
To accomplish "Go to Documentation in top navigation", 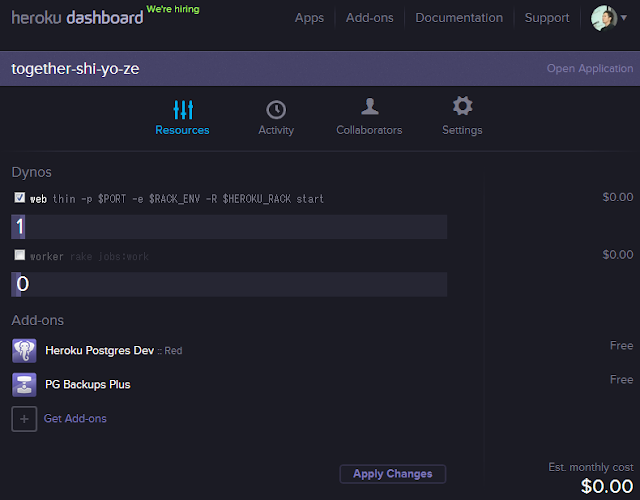I will click(459, 18).
